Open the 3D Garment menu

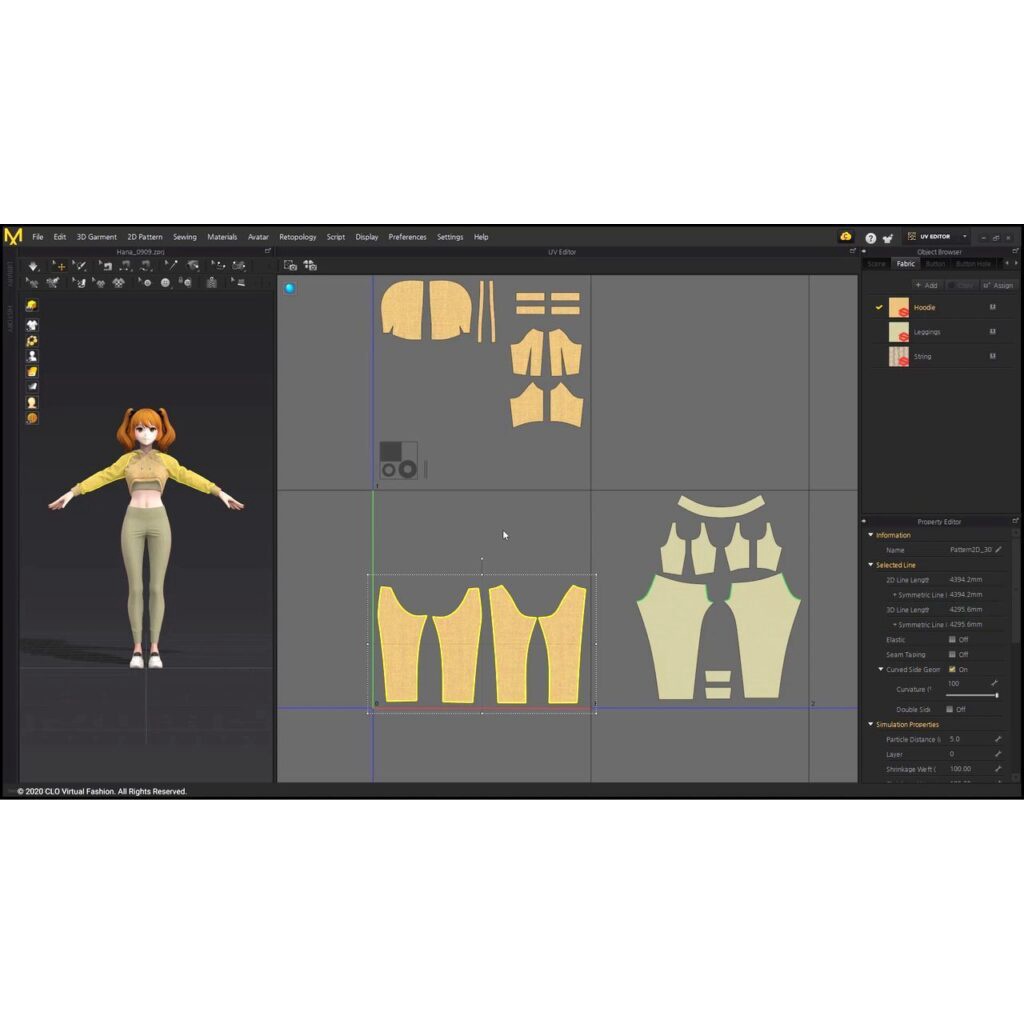[97, 237]
